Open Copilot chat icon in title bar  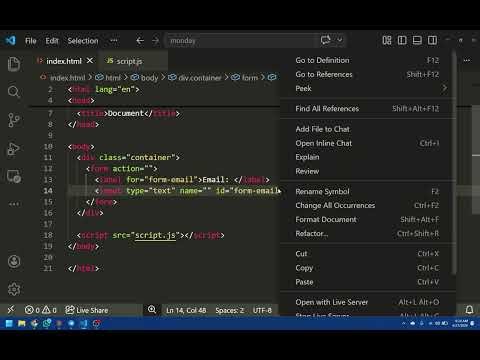326,40
